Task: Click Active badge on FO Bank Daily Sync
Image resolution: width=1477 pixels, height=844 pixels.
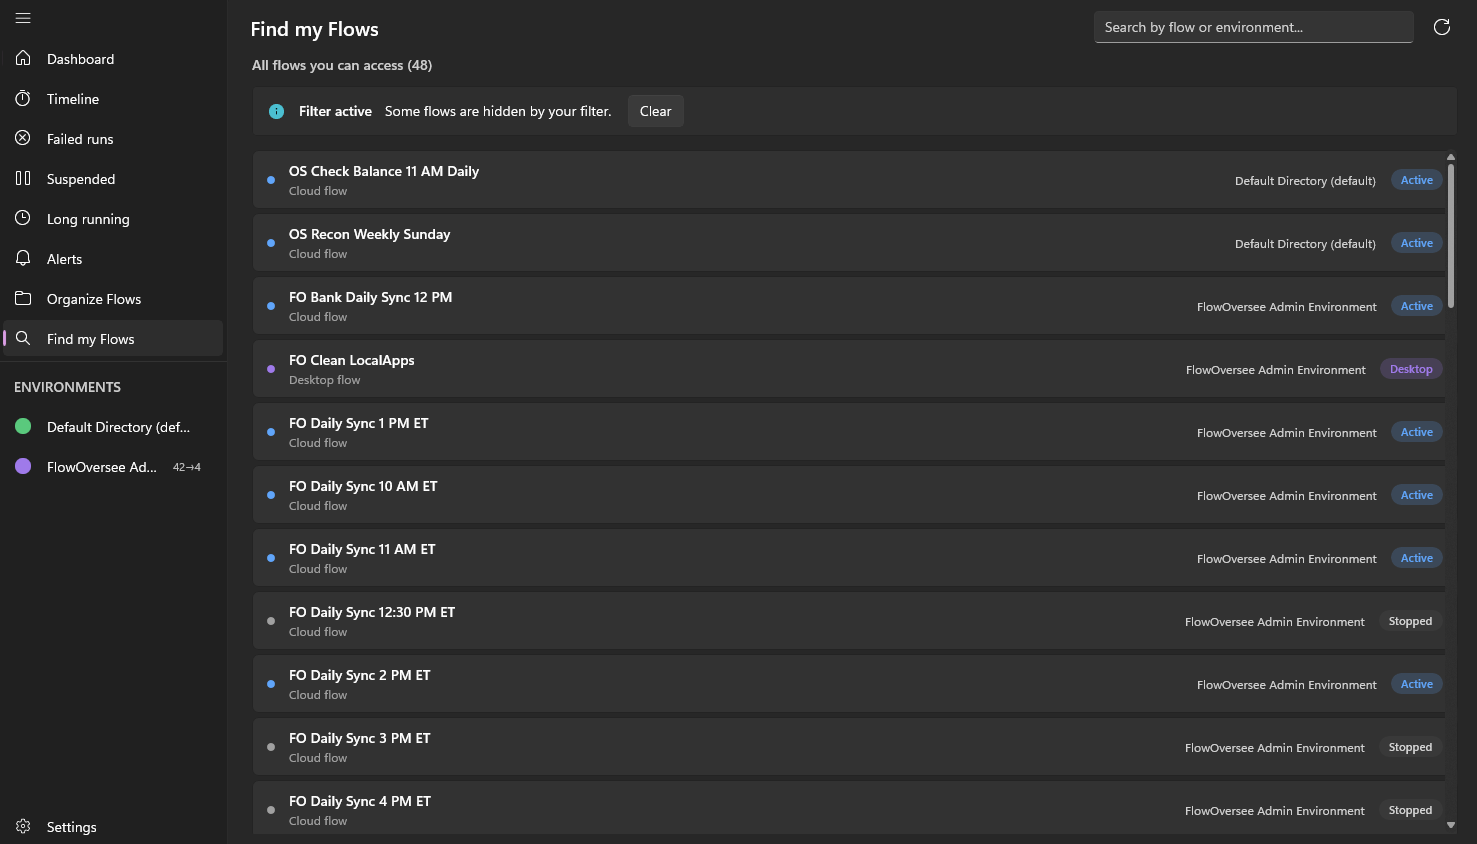Action: tap(1416, 306)
